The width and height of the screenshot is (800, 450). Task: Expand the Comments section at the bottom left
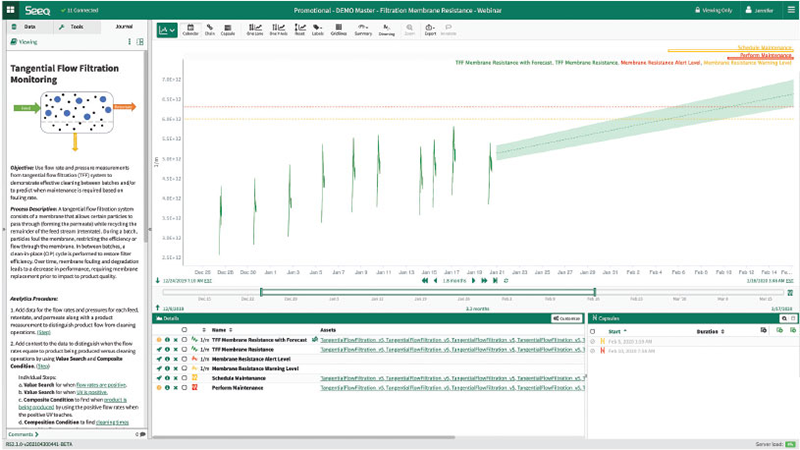pyautogui.click(x=23, y=434)
